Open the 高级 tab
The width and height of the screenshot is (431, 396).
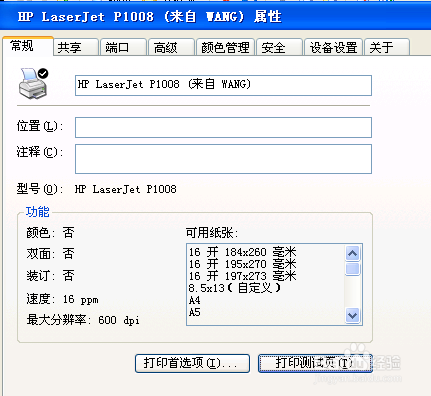coord(171,47)
